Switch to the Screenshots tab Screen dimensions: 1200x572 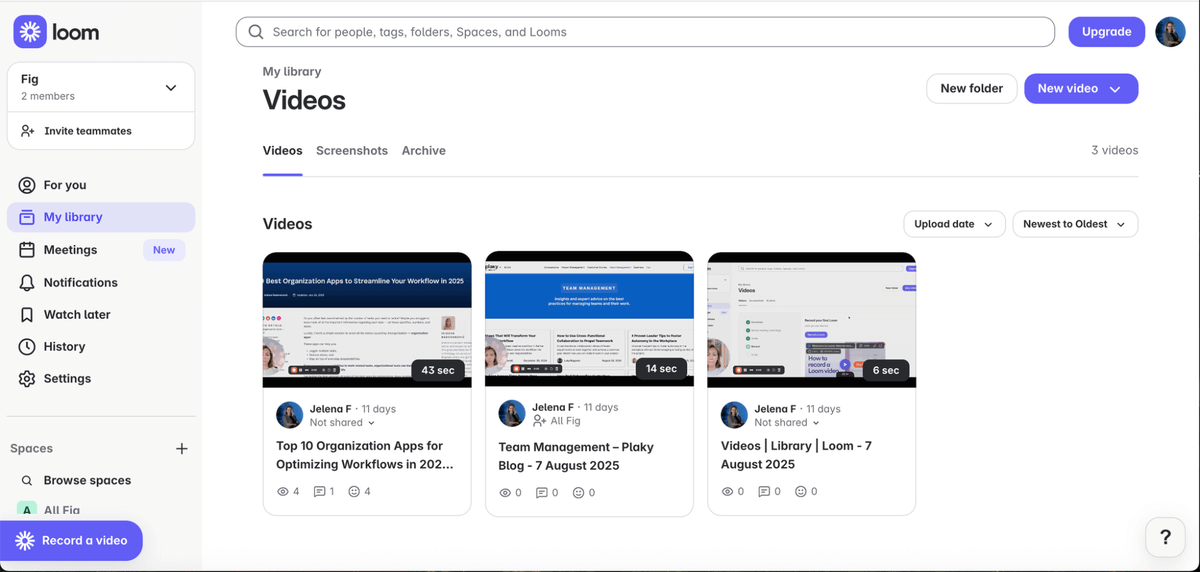tap(352, 151)
